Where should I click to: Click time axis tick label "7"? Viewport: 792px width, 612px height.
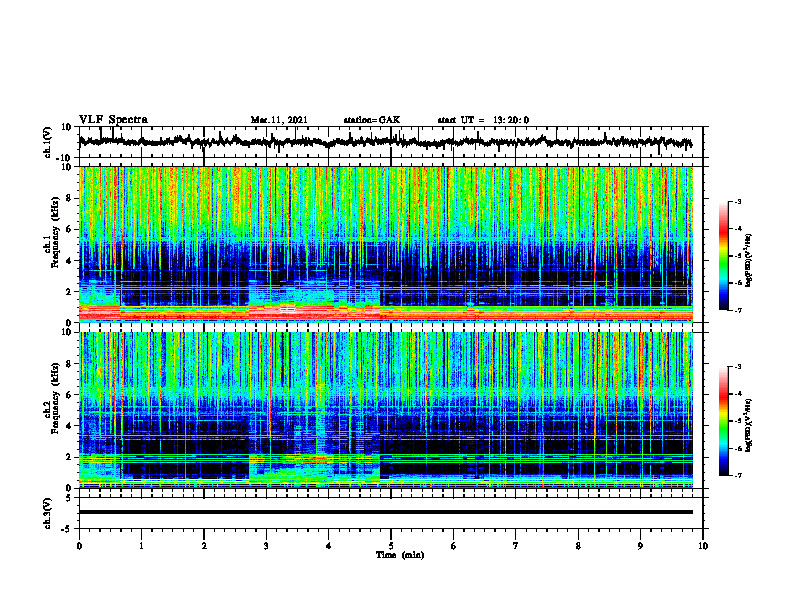[516, 546]
